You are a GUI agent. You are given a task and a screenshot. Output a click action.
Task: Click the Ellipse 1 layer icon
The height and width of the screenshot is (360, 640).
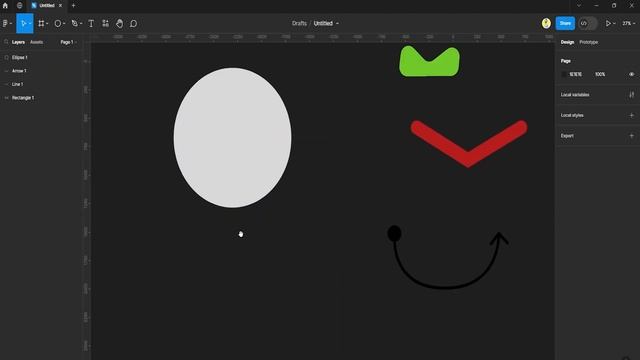click(x=7, y=58)
